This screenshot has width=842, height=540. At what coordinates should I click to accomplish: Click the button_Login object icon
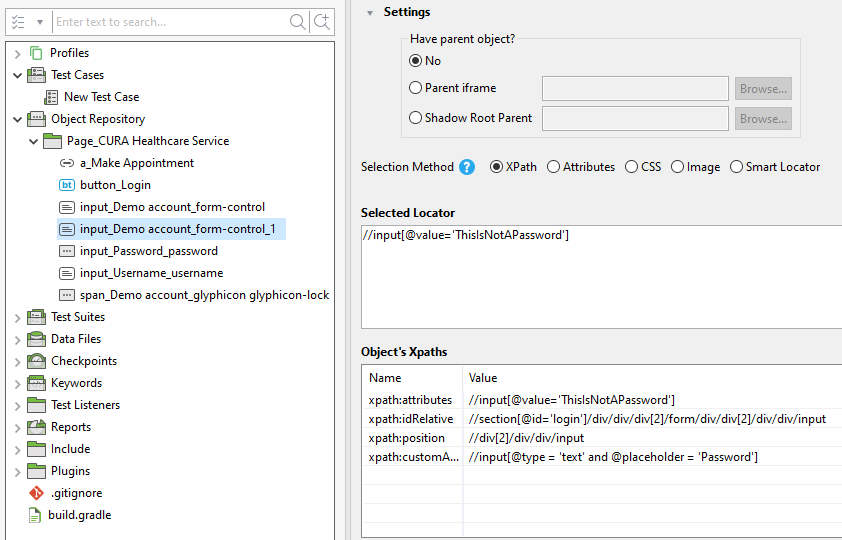point(67,185)
